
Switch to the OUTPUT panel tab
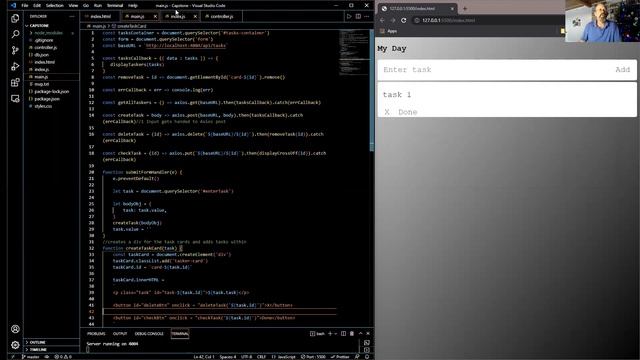[120, 333]
